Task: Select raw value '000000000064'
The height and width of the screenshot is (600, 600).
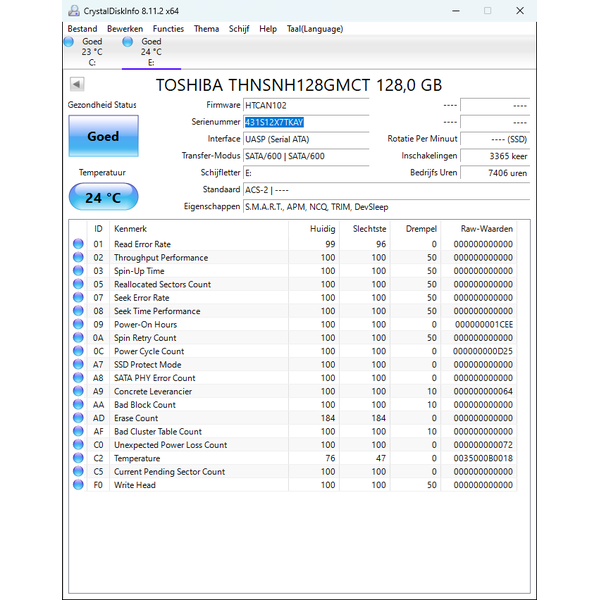Action: pos(483,391)
